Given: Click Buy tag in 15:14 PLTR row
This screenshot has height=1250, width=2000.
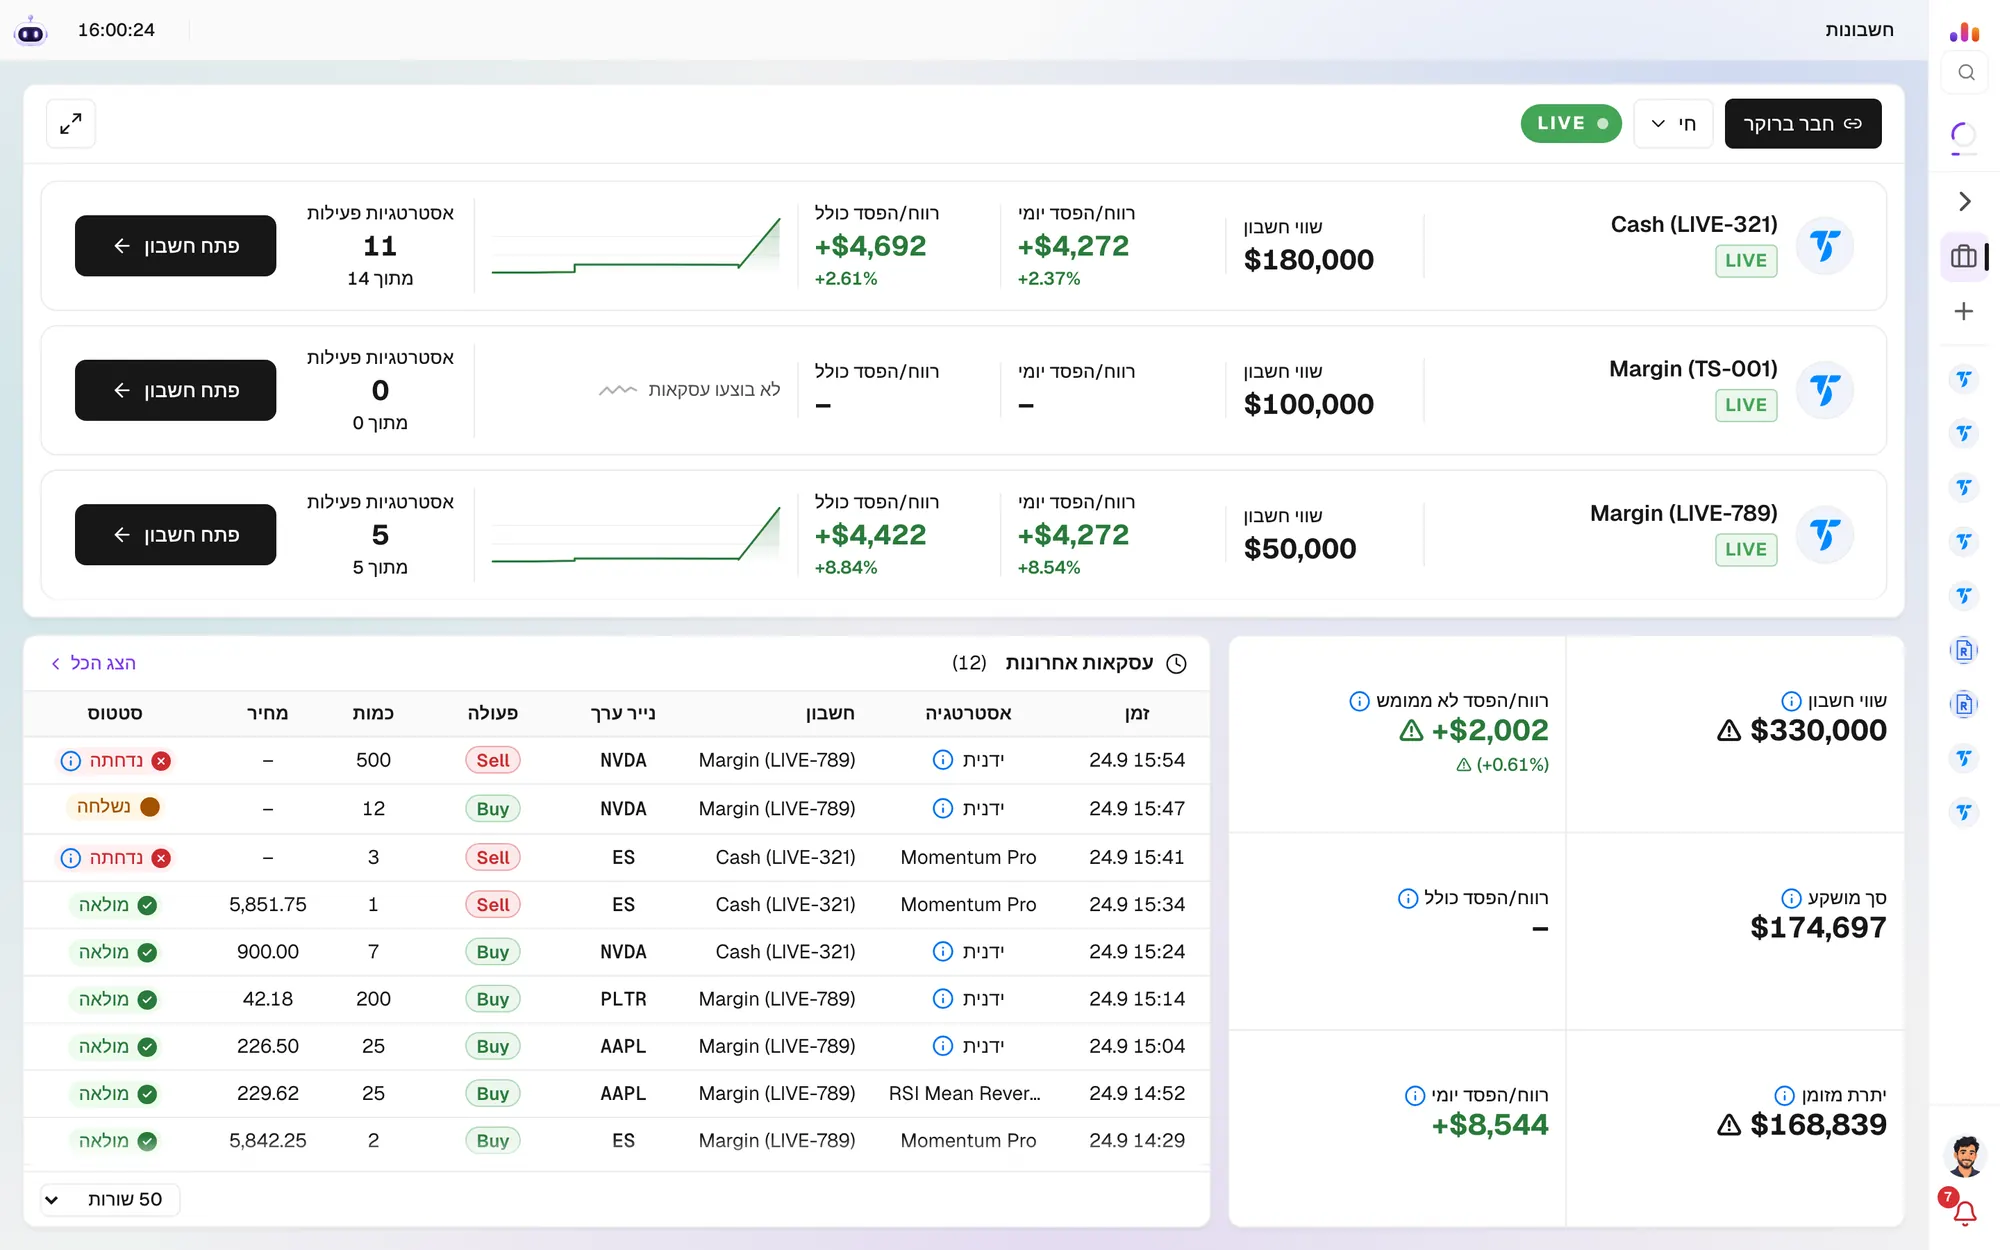Looking at the screenshot, I should (x=493, y=999).
